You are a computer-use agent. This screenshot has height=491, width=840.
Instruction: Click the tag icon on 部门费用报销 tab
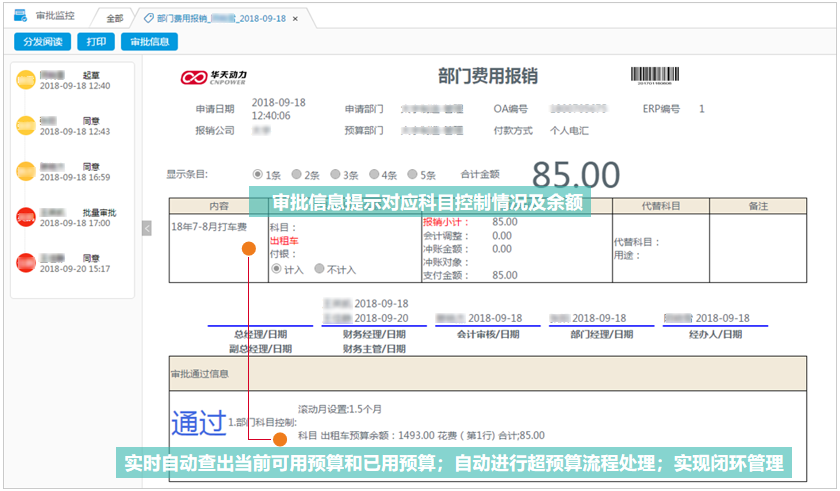[149, 18]
